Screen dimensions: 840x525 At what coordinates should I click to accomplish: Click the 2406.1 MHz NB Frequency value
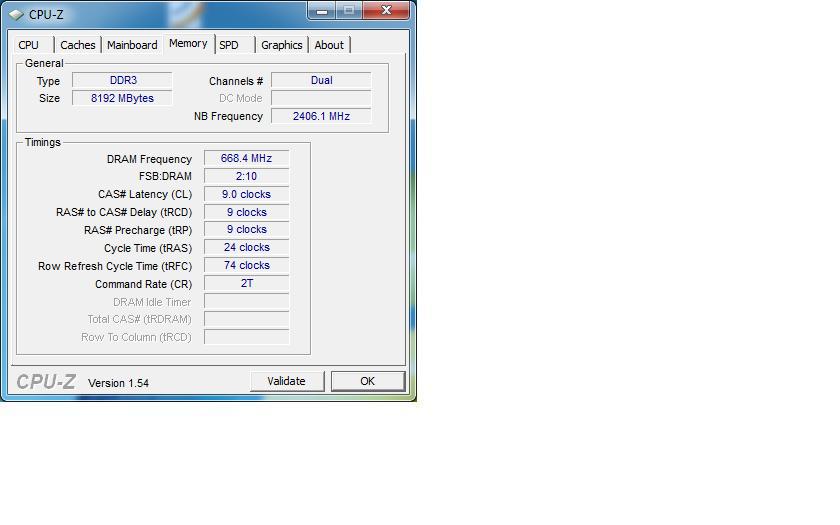coord(321,116)
